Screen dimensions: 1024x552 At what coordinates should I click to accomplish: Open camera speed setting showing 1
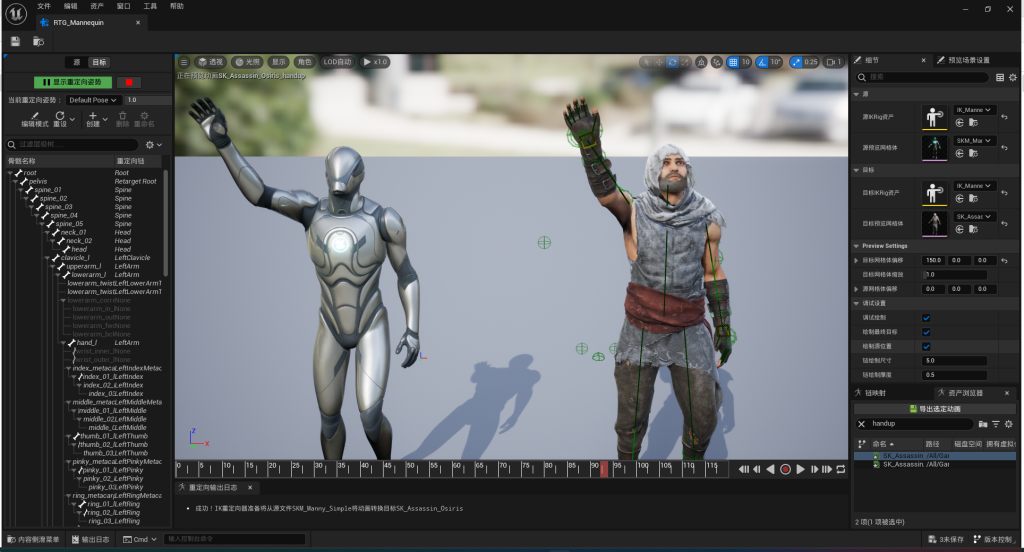click(833, 62)
